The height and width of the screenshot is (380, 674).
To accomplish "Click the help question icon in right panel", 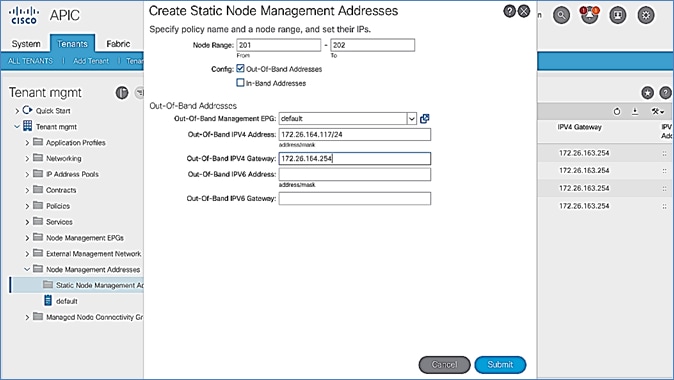I will (665, 92).
